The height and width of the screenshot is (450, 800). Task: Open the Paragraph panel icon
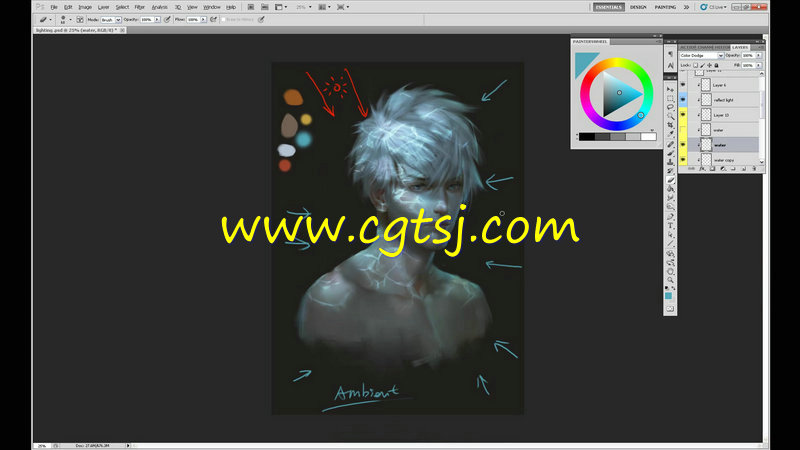pos(670,54)
